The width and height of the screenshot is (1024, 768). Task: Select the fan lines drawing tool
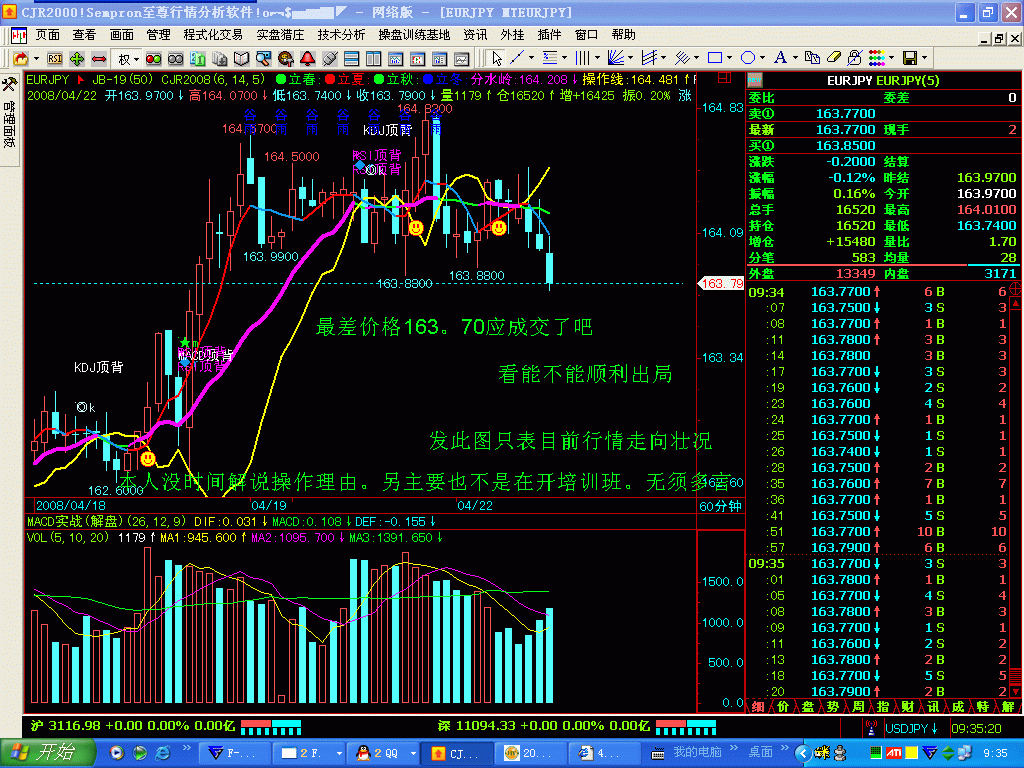click(616, 58)
